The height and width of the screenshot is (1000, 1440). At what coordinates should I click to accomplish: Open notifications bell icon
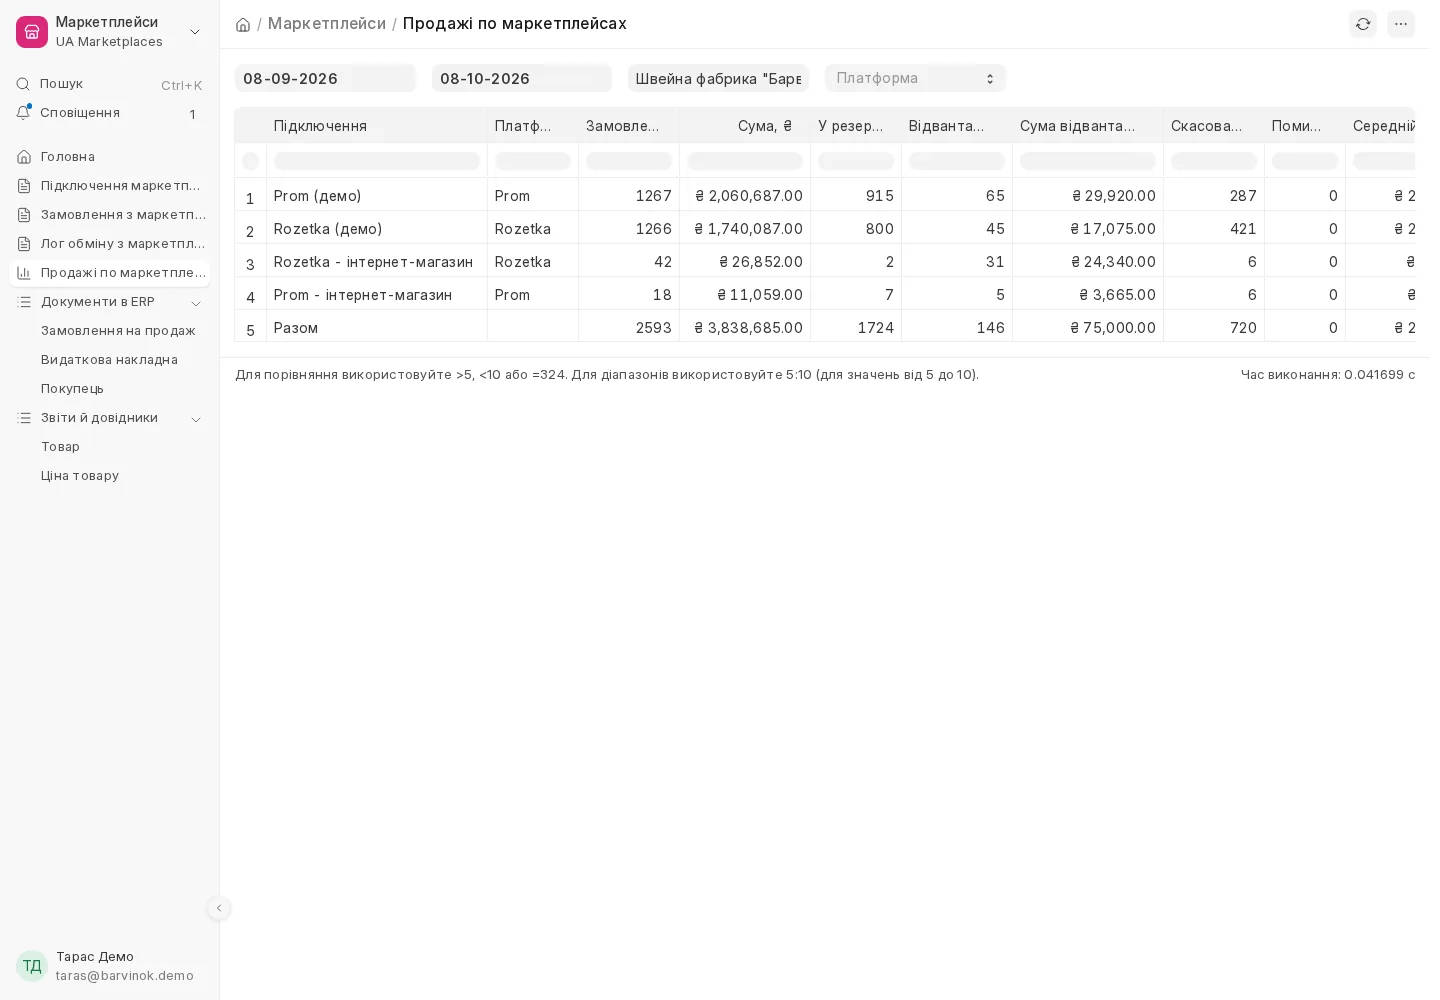23,113
